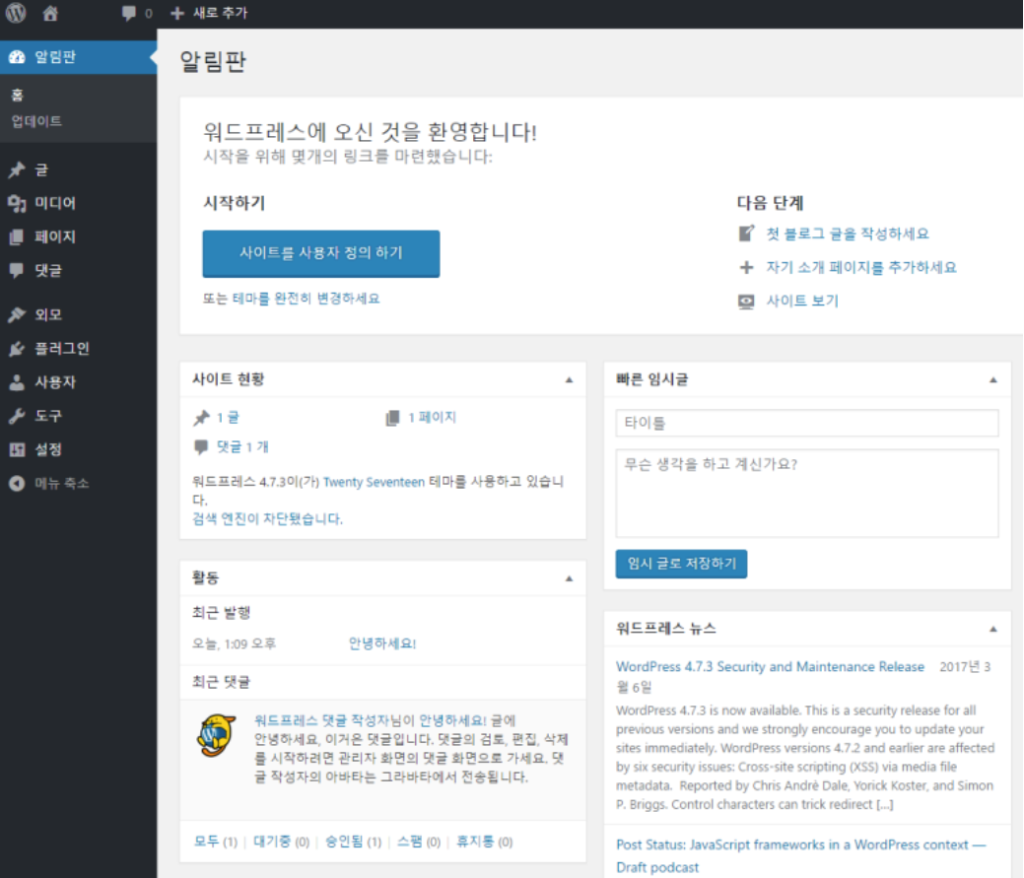Click the 도구 wrench icon
Image resolution: width=1024 pixels, height=878 pixels.
point(17,416)
